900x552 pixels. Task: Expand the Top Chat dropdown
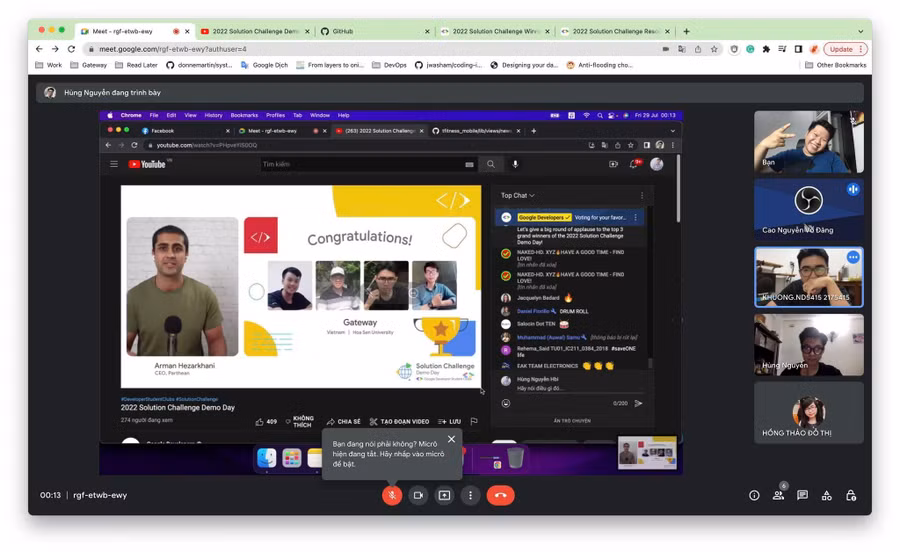(x=518, y=196)
